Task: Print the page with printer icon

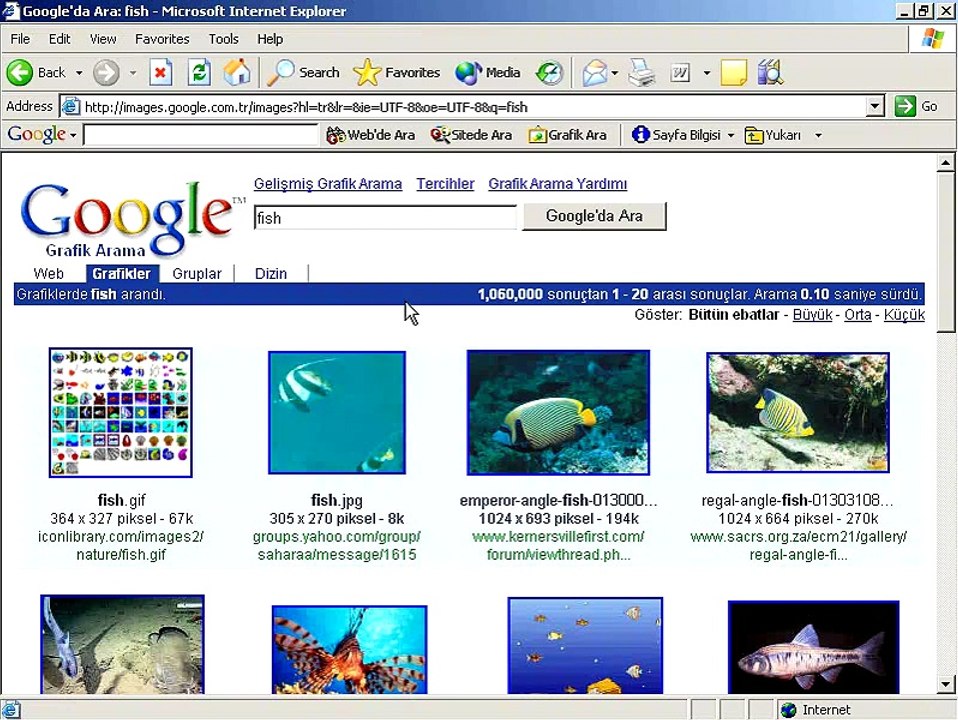Action: (642, 73)
